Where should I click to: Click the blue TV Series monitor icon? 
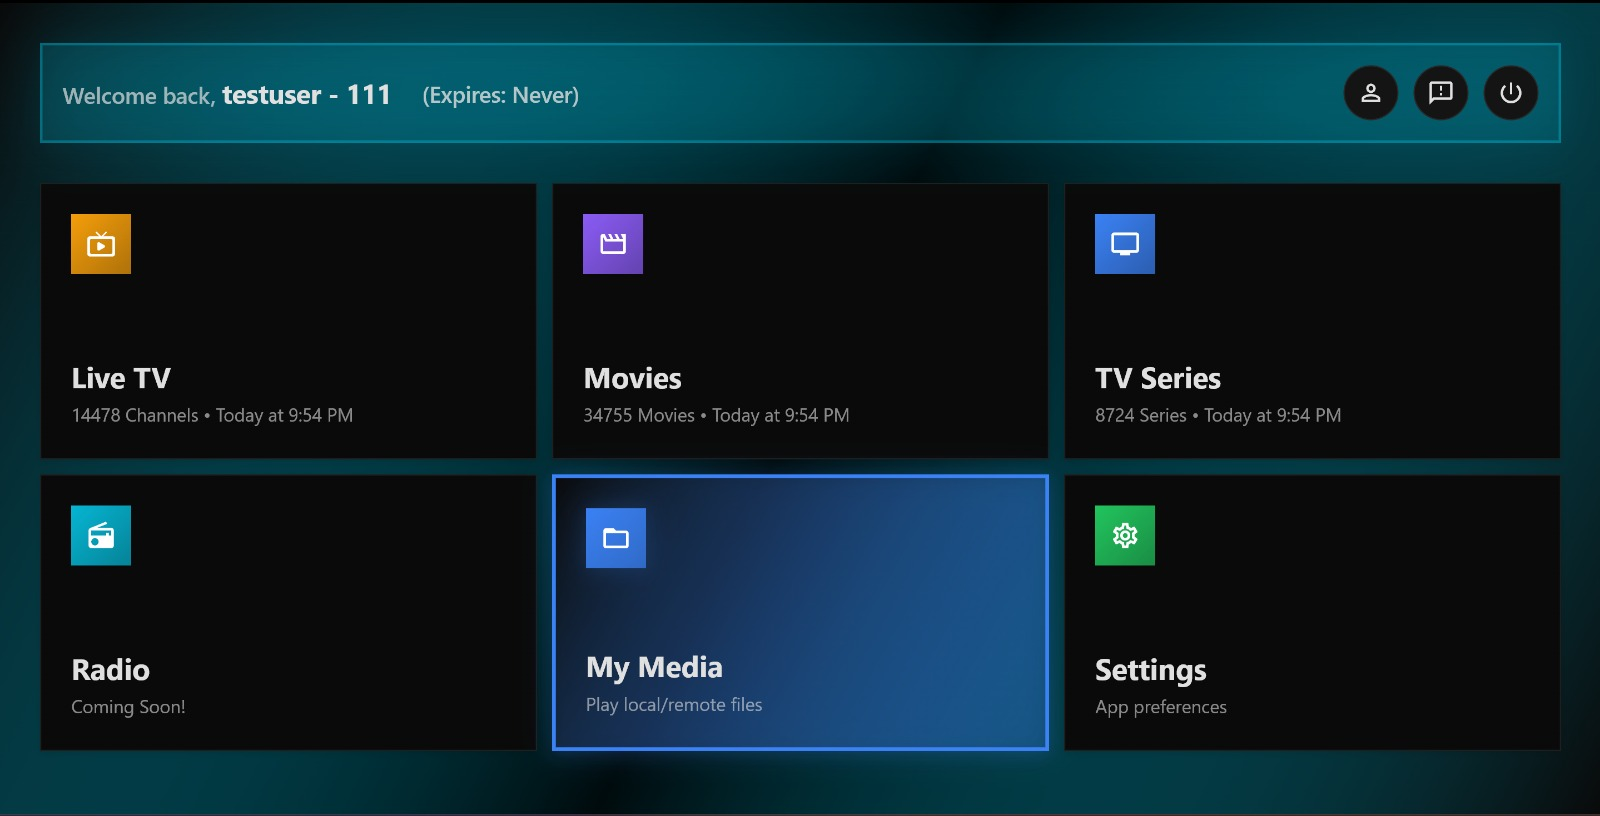pos(1125,244)
